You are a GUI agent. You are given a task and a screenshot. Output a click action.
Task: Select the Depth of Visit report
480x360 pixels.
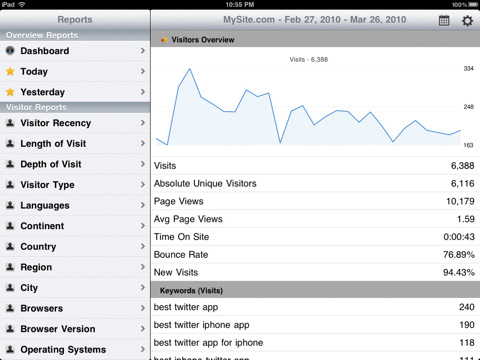click(75, 164)
